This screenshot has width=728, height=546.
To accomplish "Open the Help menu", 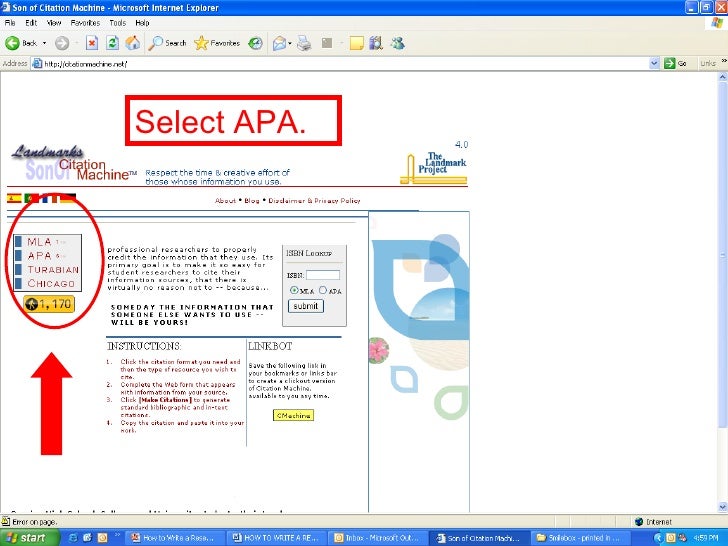I will tap(142, 23).
